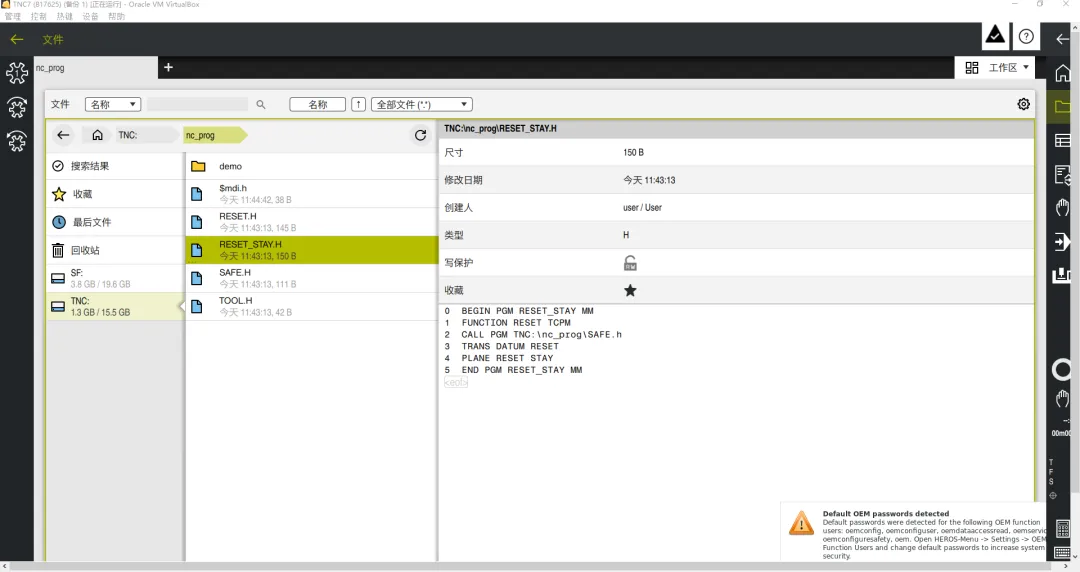
Task: Click the search magnifier icon
Action: (x=261, y=105)
